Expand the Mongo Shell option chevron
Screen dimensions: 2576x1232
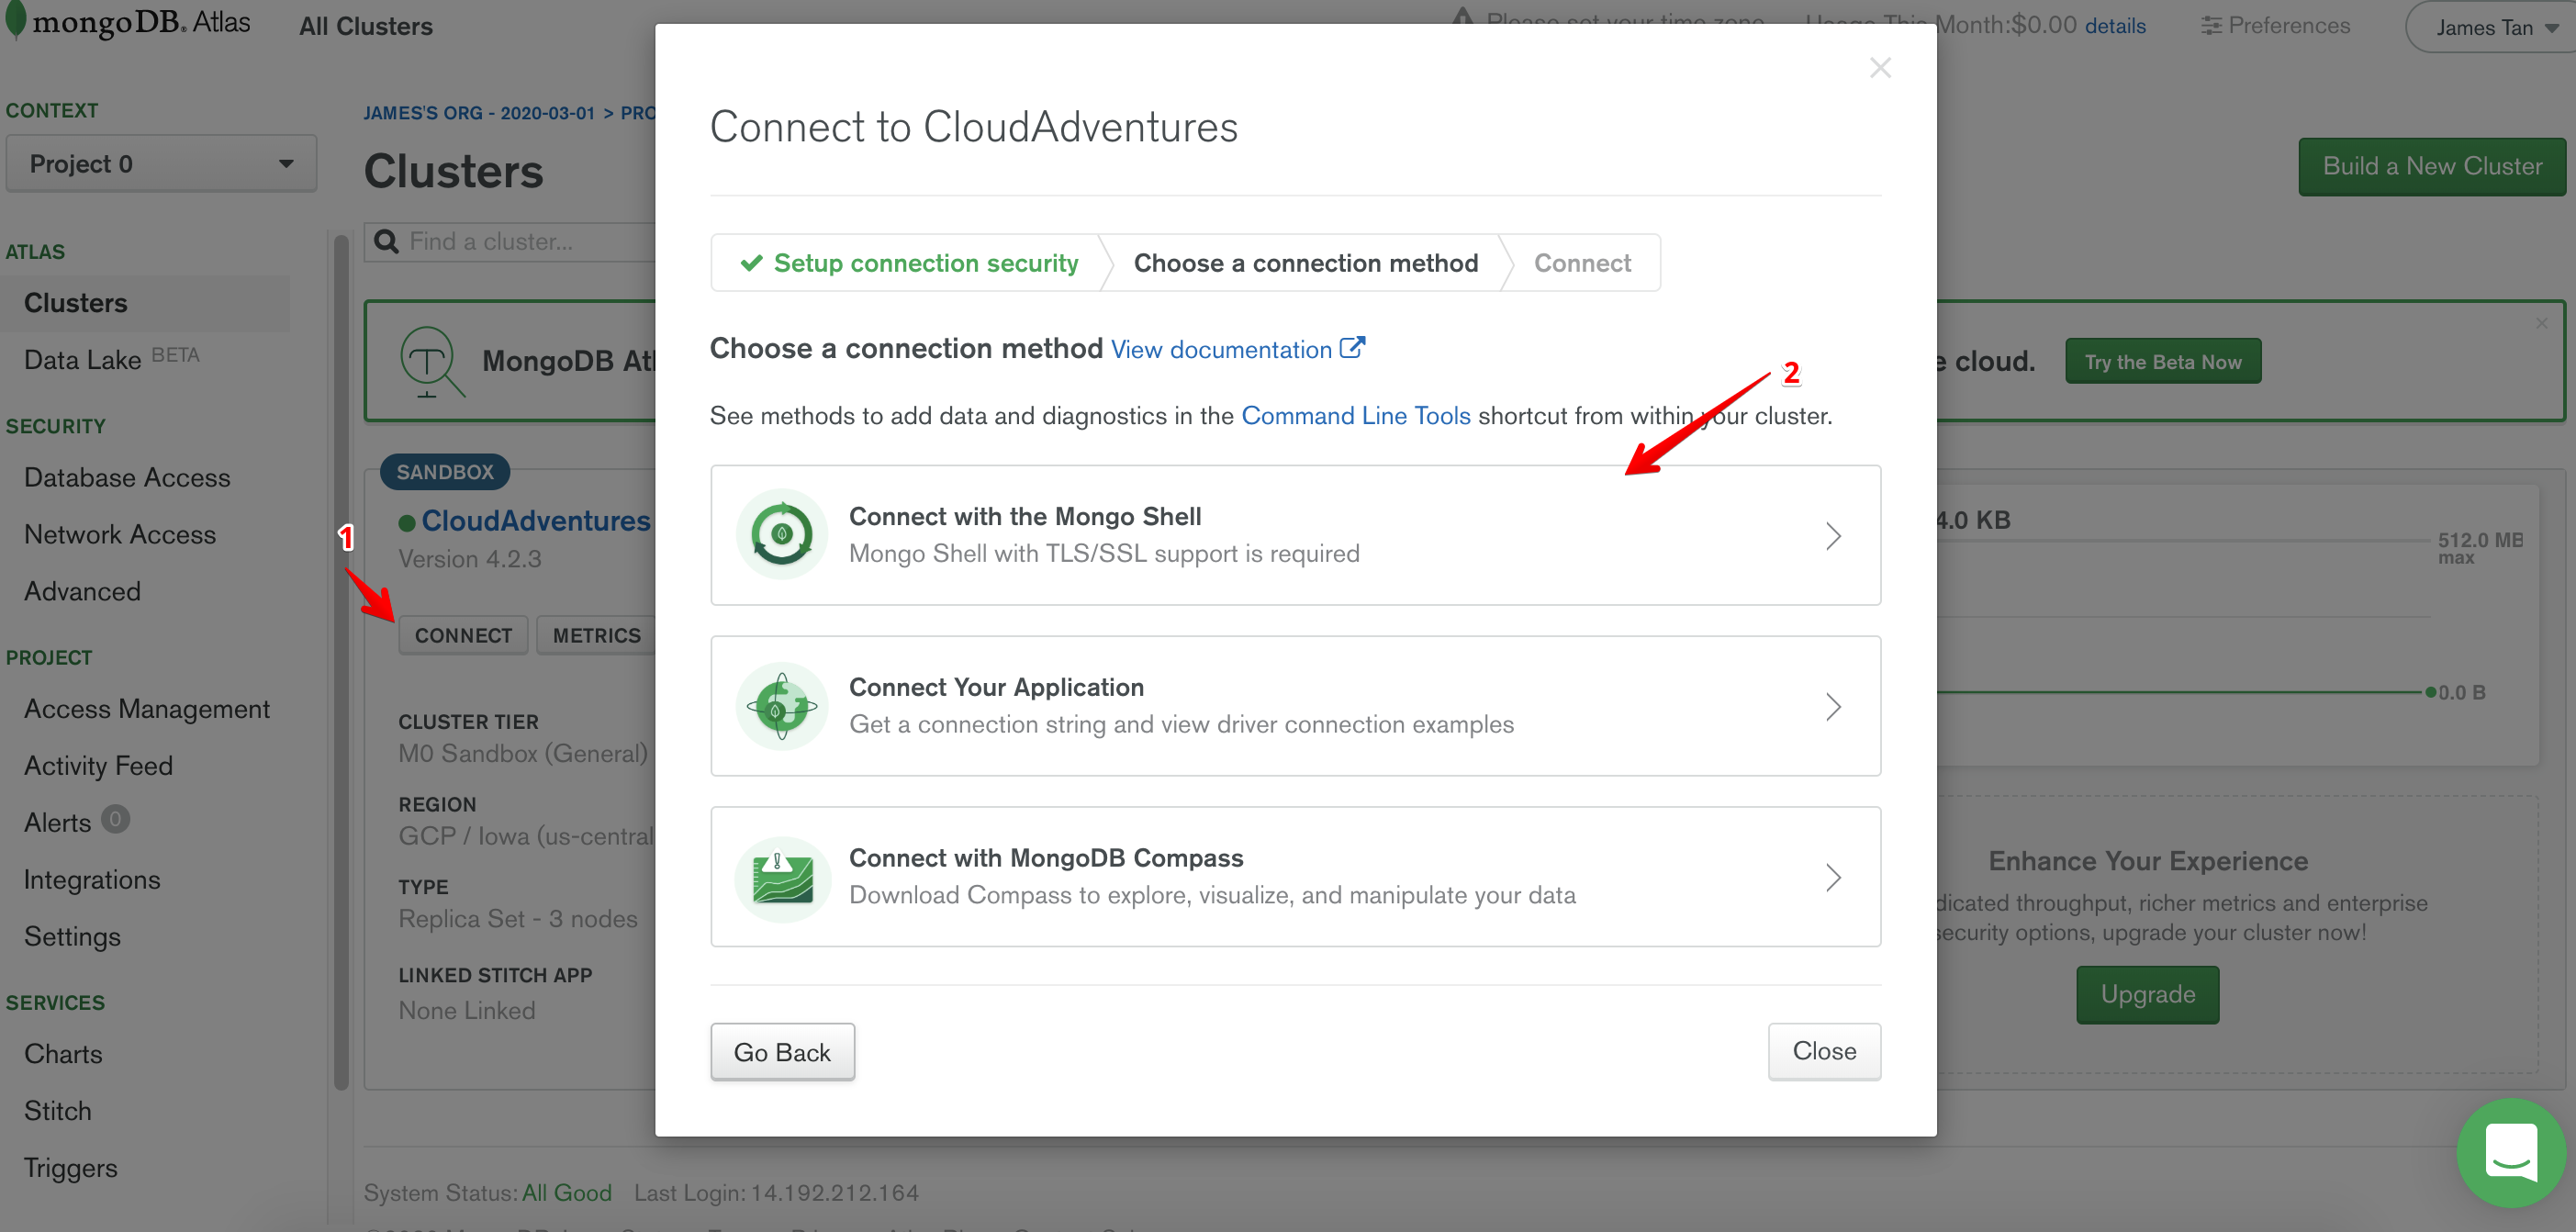point(1832,536)
